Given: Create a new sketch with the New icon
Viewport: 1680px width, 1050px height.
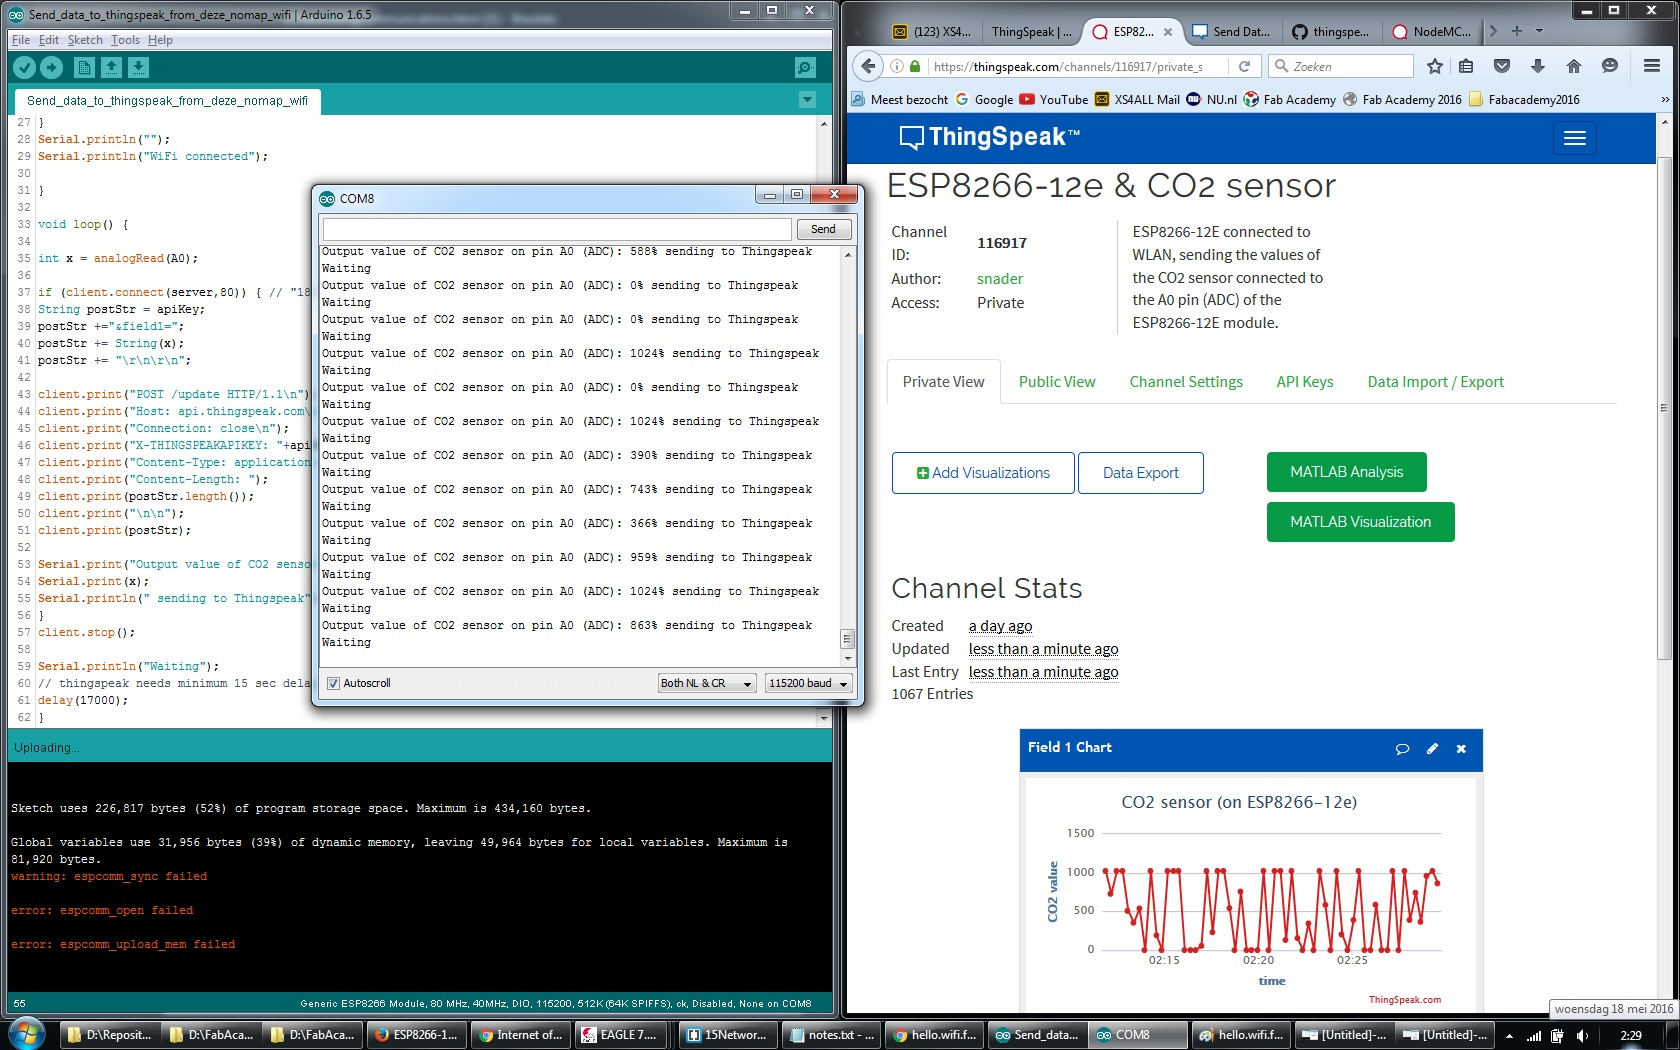Looking at the screenshot, I should pos(84,67).
